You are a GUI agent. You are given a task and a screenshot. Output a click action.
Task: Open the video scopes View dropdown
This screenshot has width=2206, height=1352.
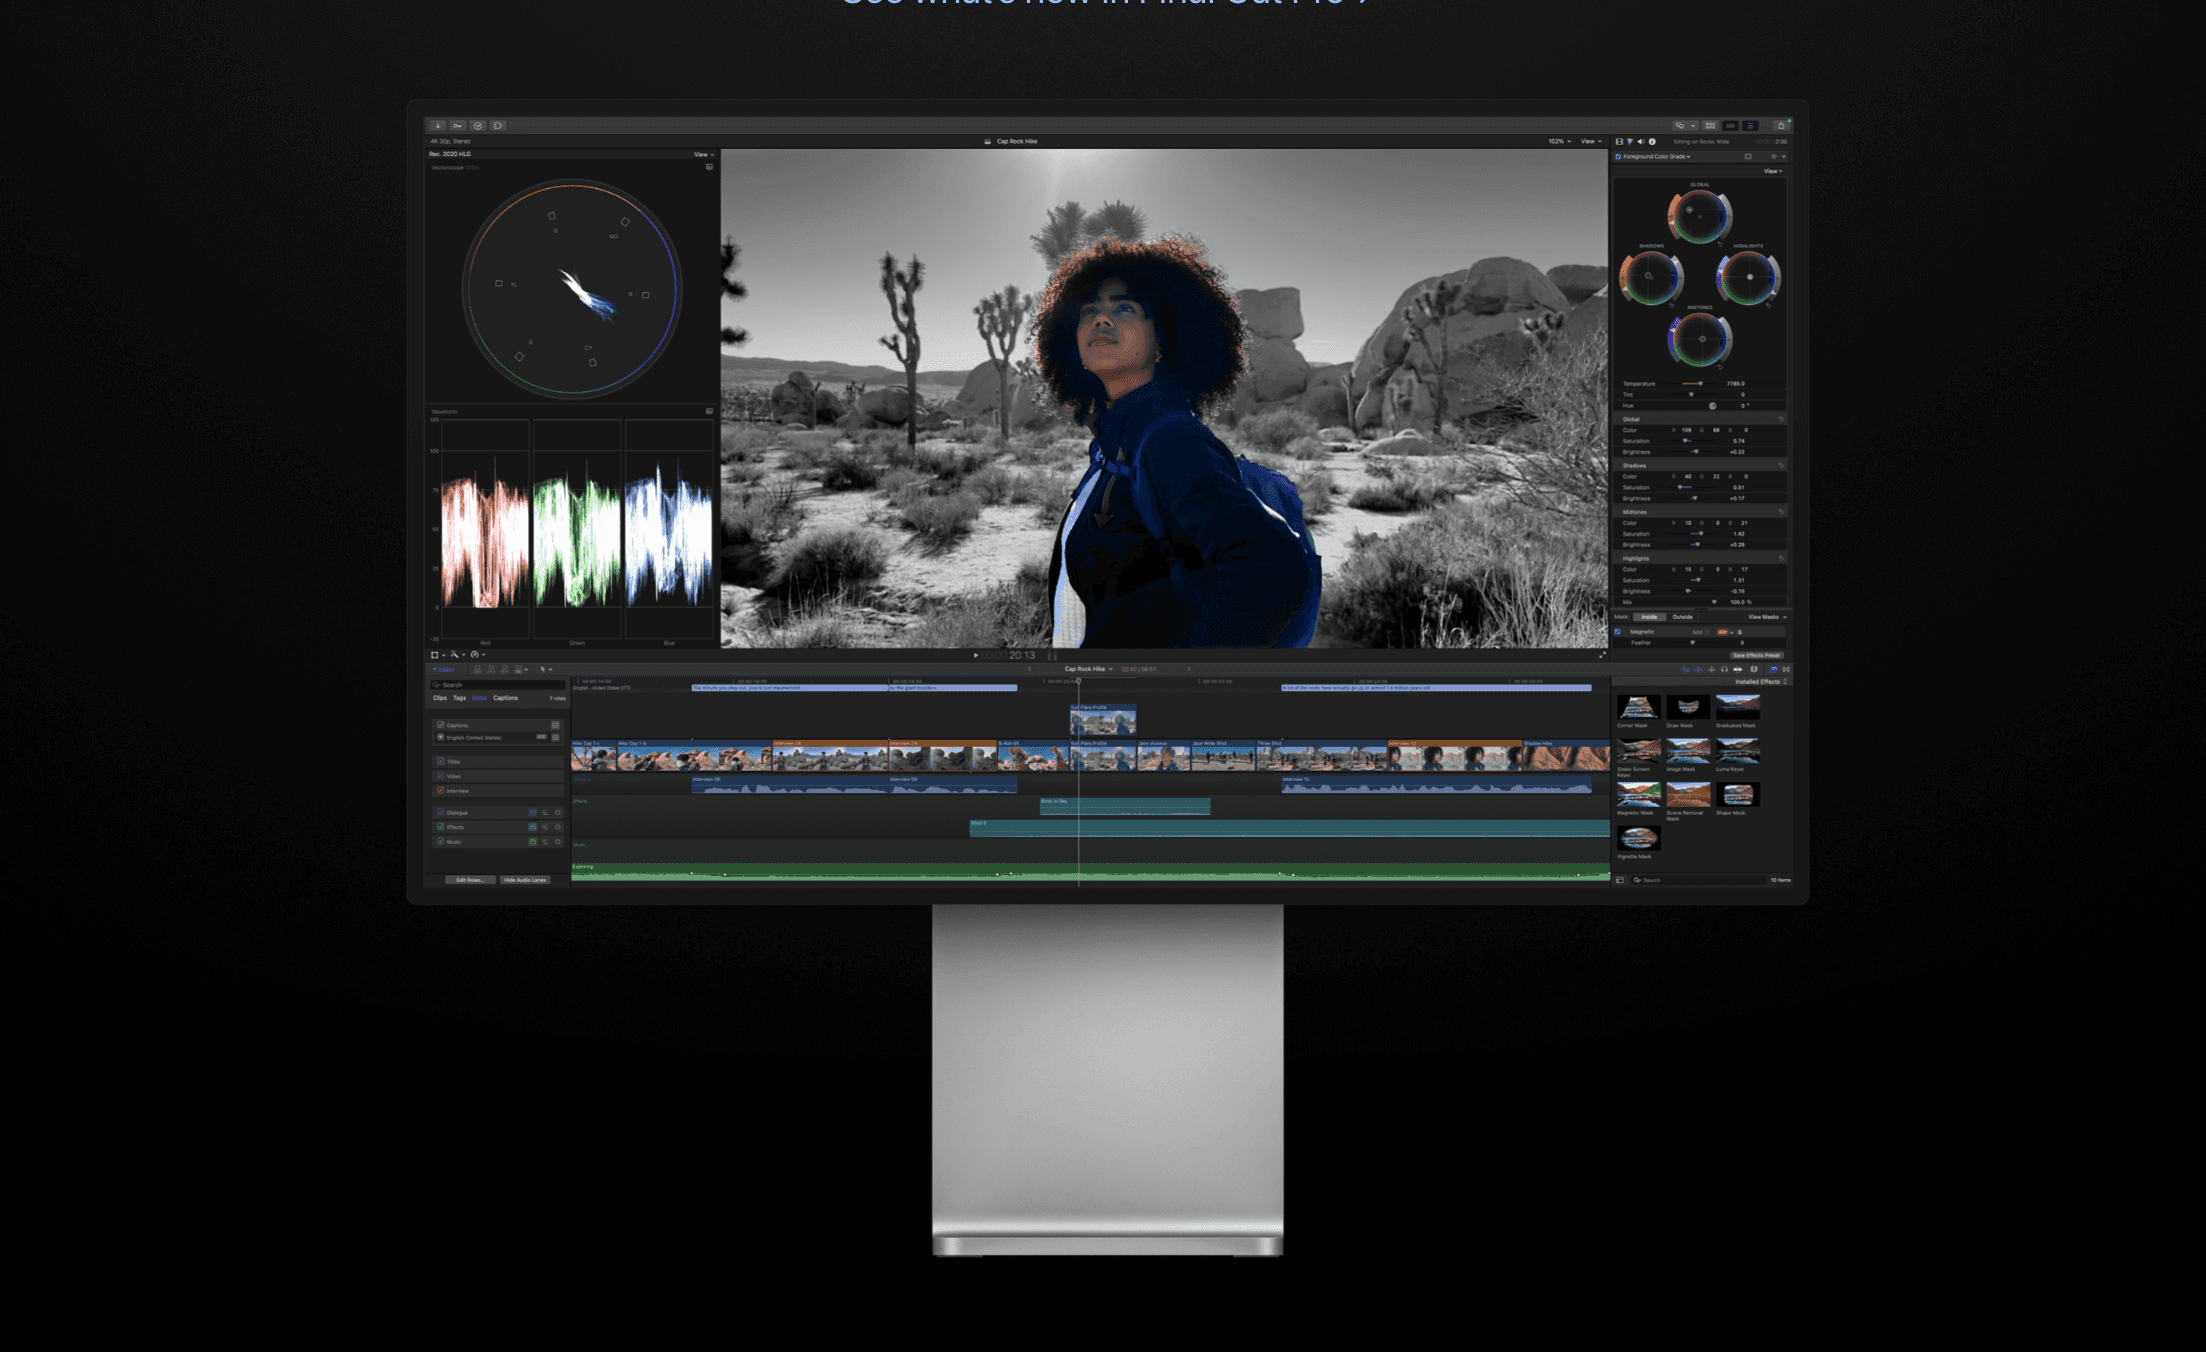click(703, 155)
